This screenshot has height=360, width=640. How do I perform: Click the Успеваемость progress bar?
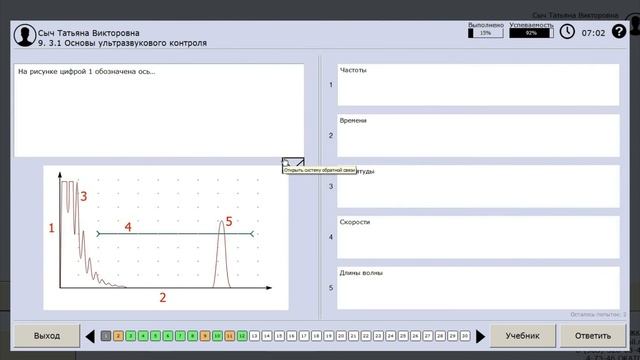[x=531, y=33]
